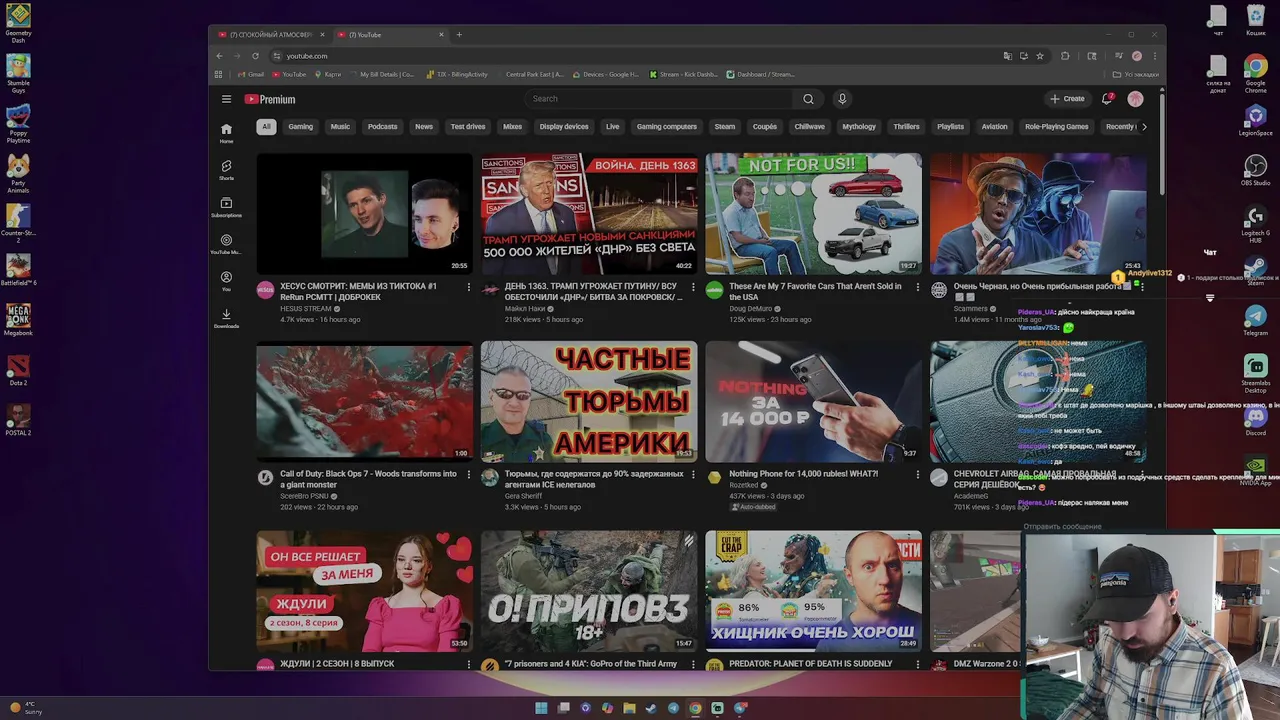Go to Home in YouTube sidebar
The width and height of the screenshot is (1280, 720).
point(226,133)
